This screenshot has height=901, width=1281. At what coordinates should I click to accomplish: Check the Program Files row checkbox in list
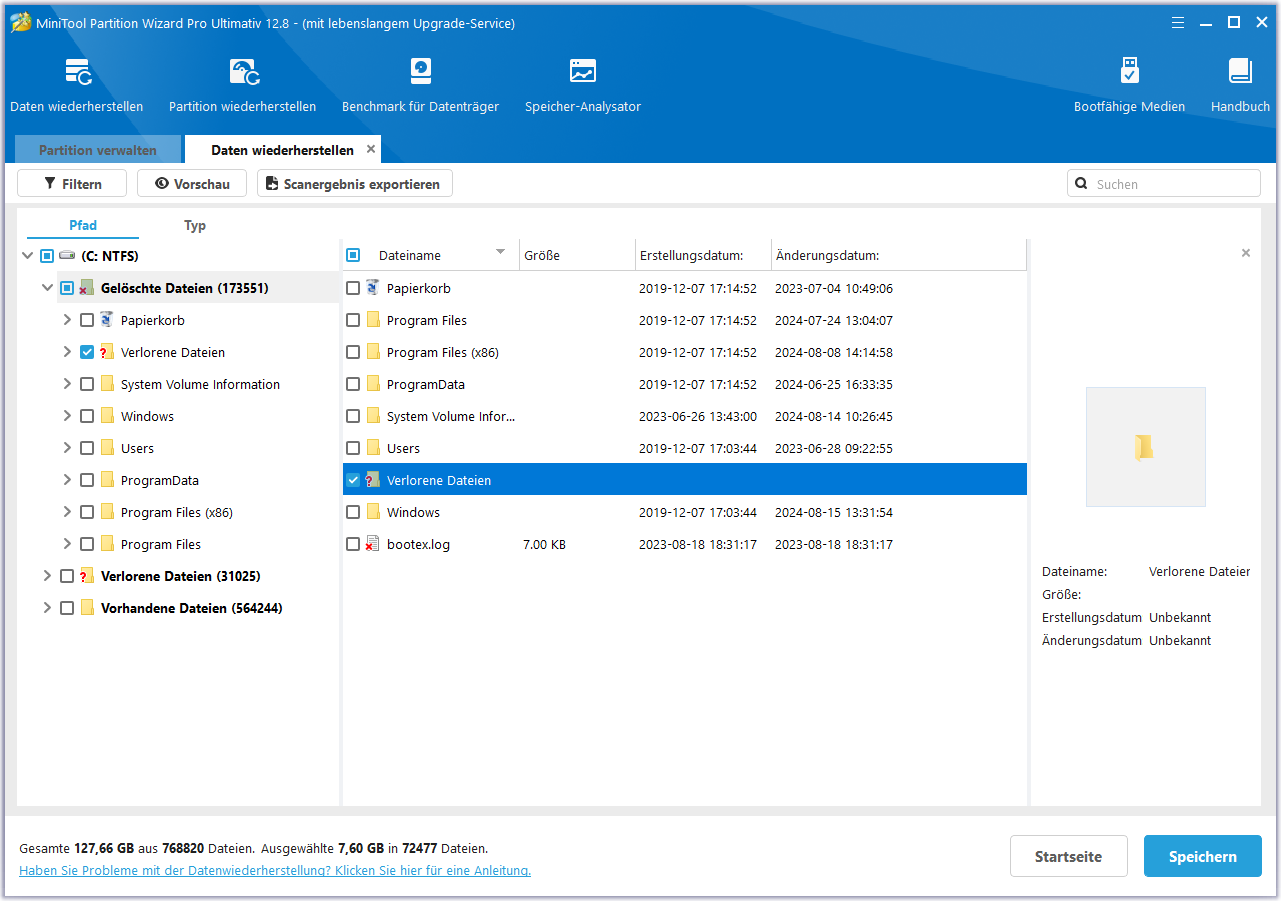[353, 320]
